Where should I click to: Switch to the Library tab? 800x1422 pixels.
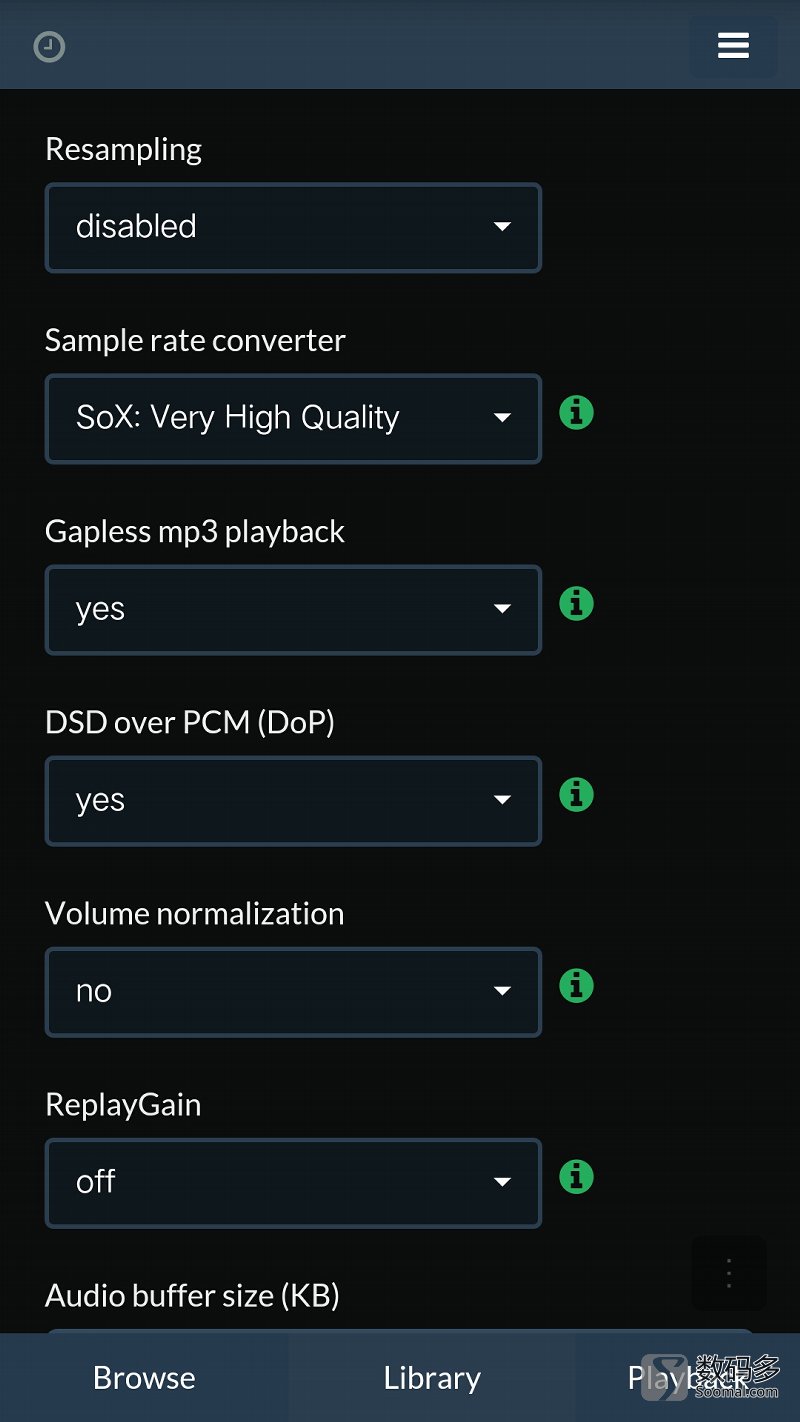click(432, 1377)
